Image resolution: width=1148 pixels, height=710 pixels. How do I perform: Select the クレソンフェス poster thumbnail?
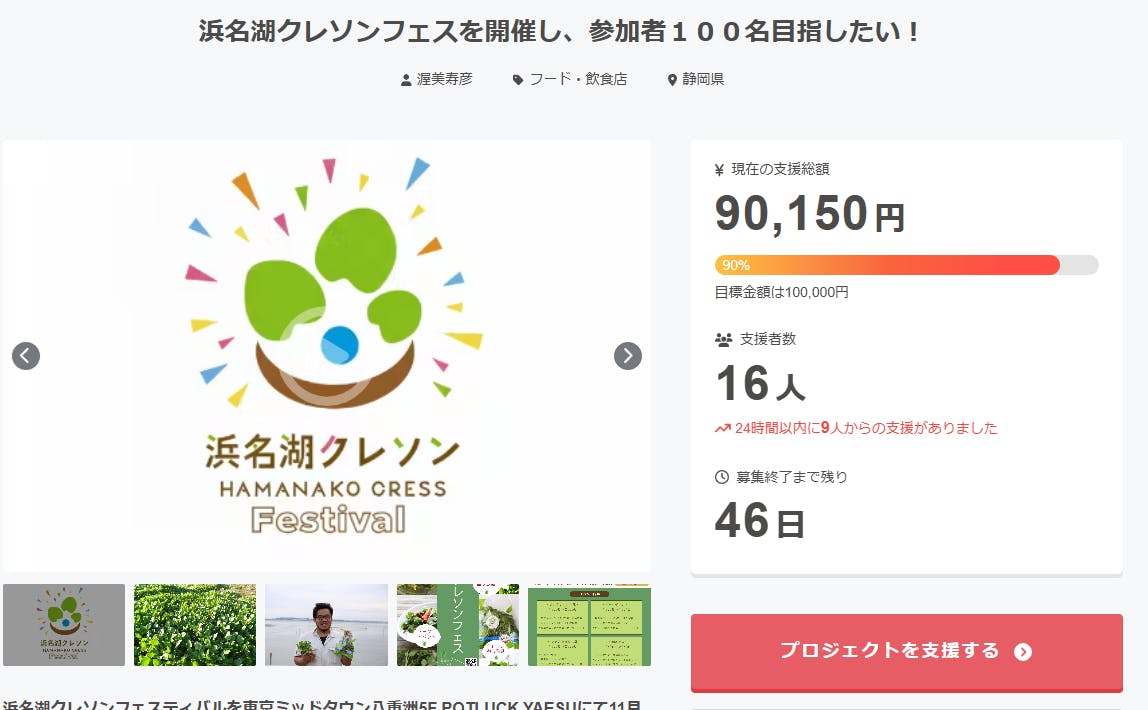point(458,625)
